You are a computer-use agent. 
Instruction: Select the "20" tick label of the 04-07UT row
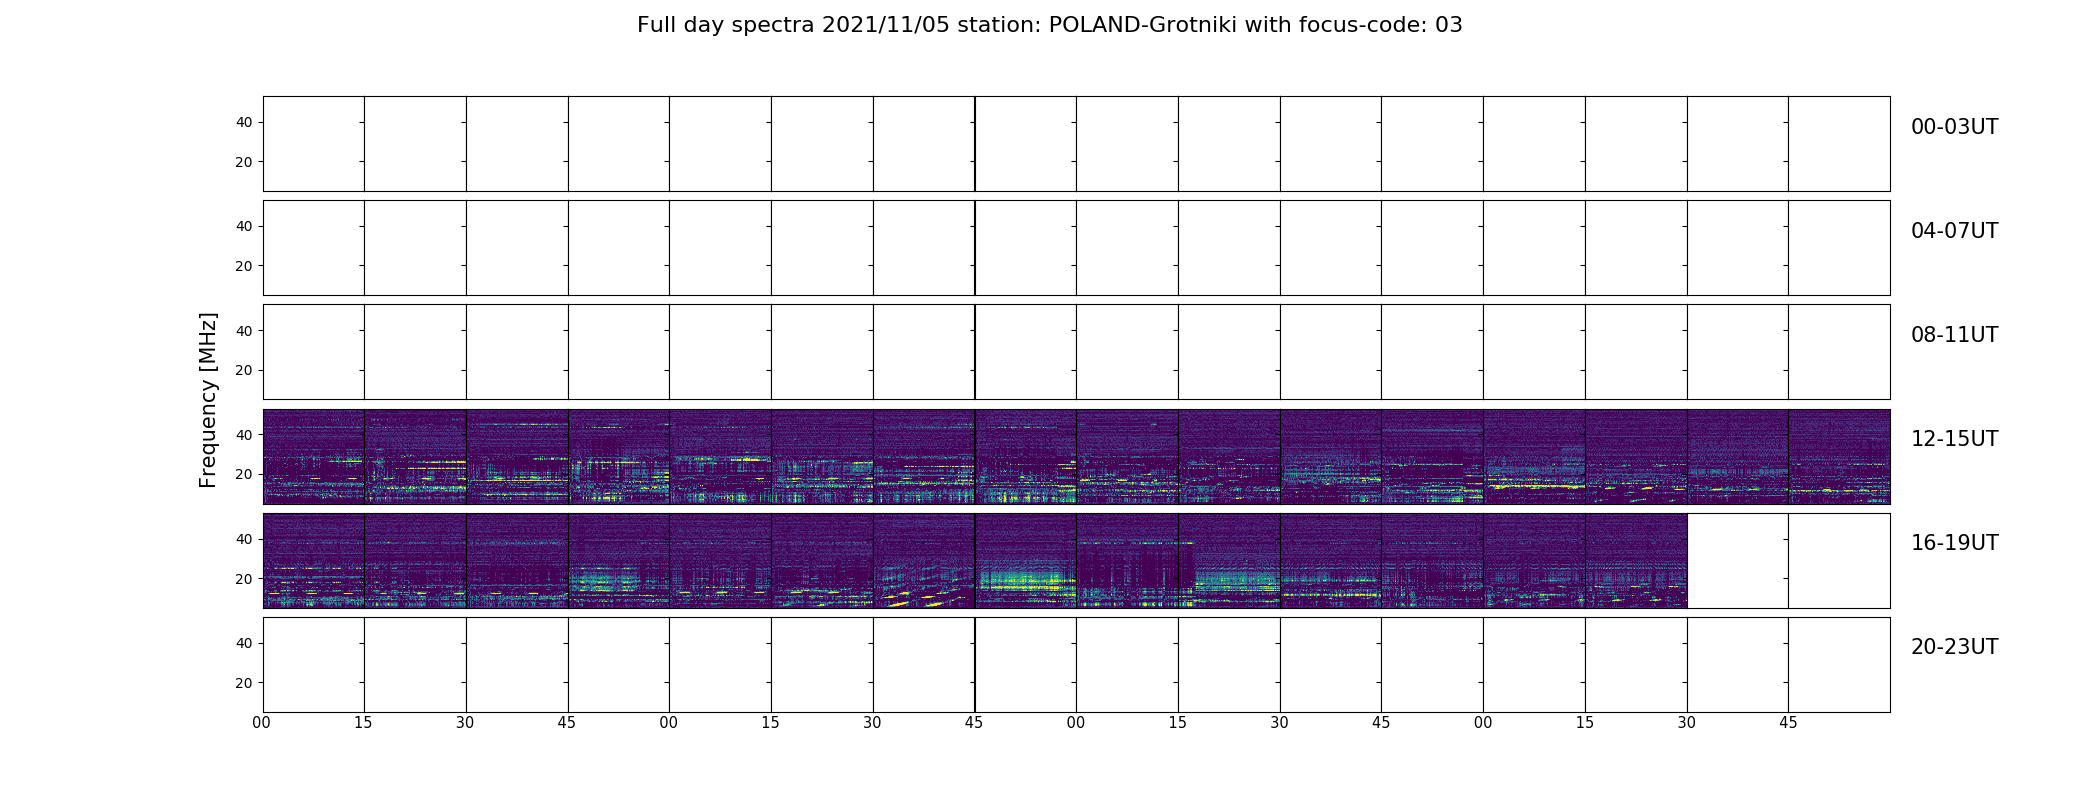(x=243, y=266)
